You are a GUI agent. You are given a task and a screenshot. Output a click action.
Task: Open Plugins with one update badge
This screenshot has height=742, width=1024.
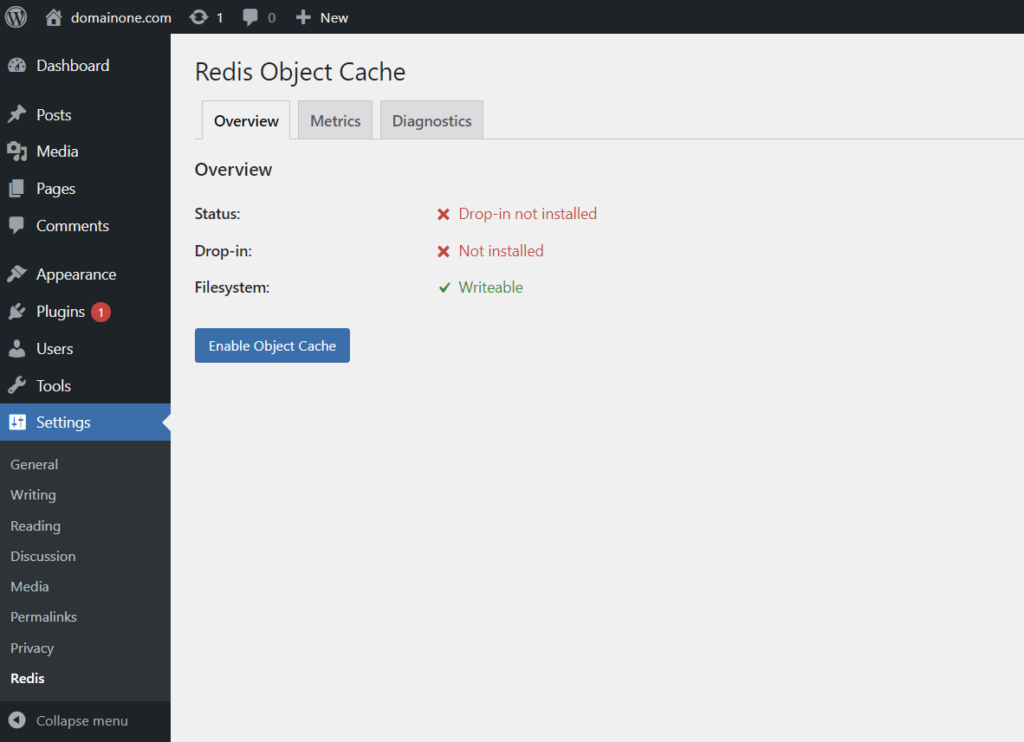click(61, 312)
